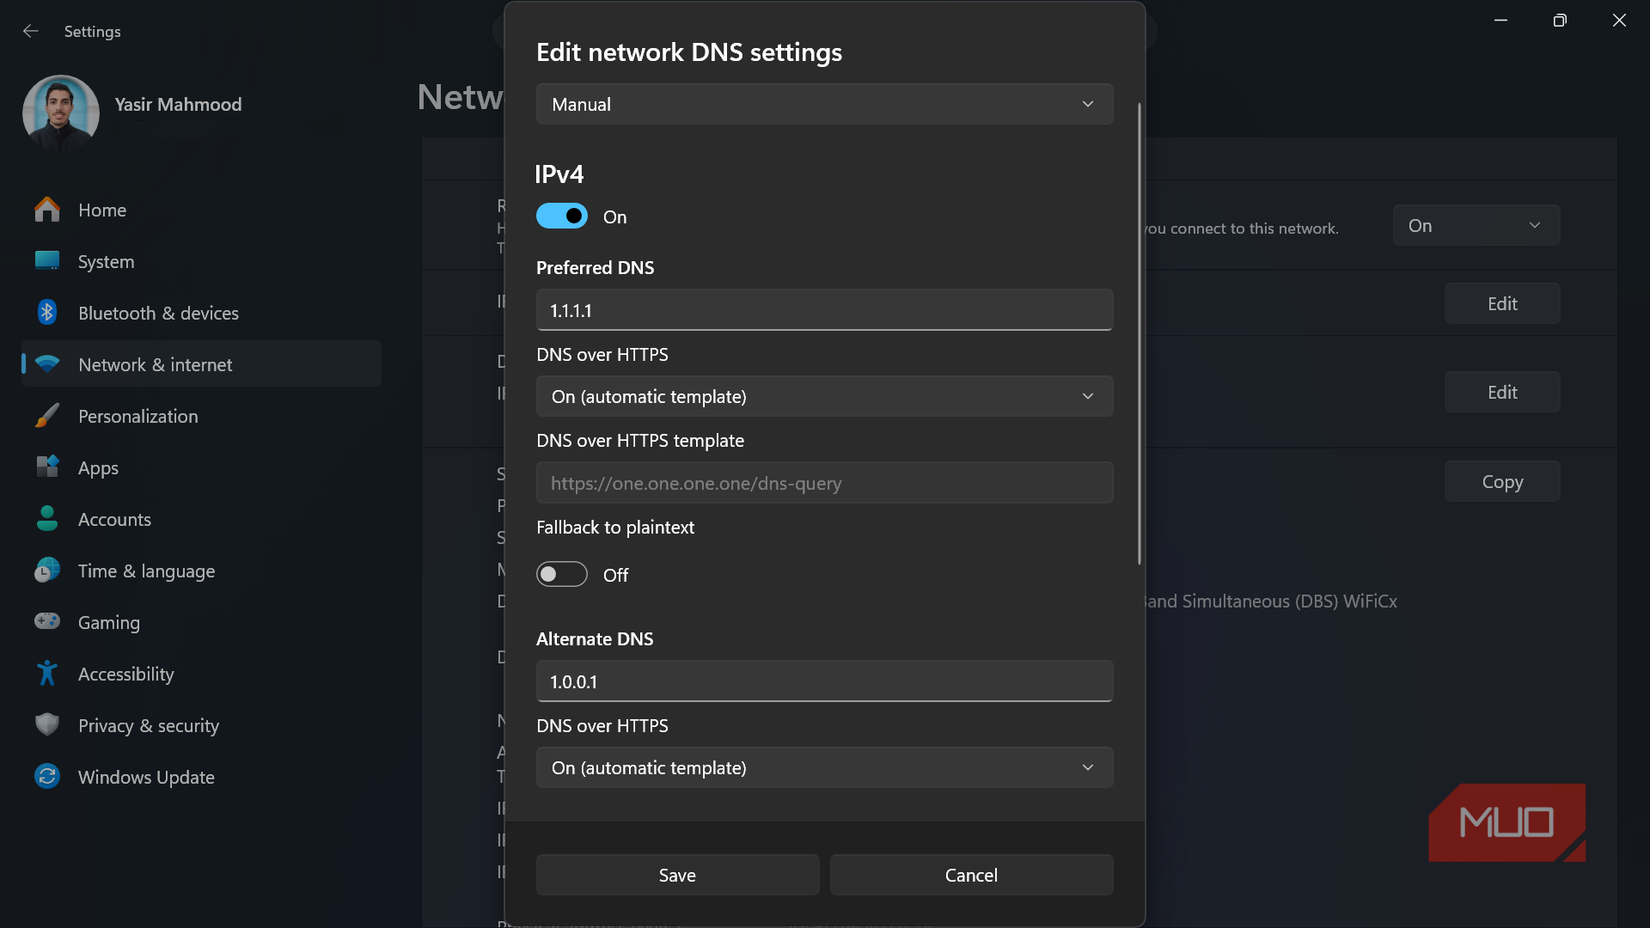This screenshot has height=928, width=1650.
Task: Click the Privacy & security shield icon
Action: [x=47, y=724]
